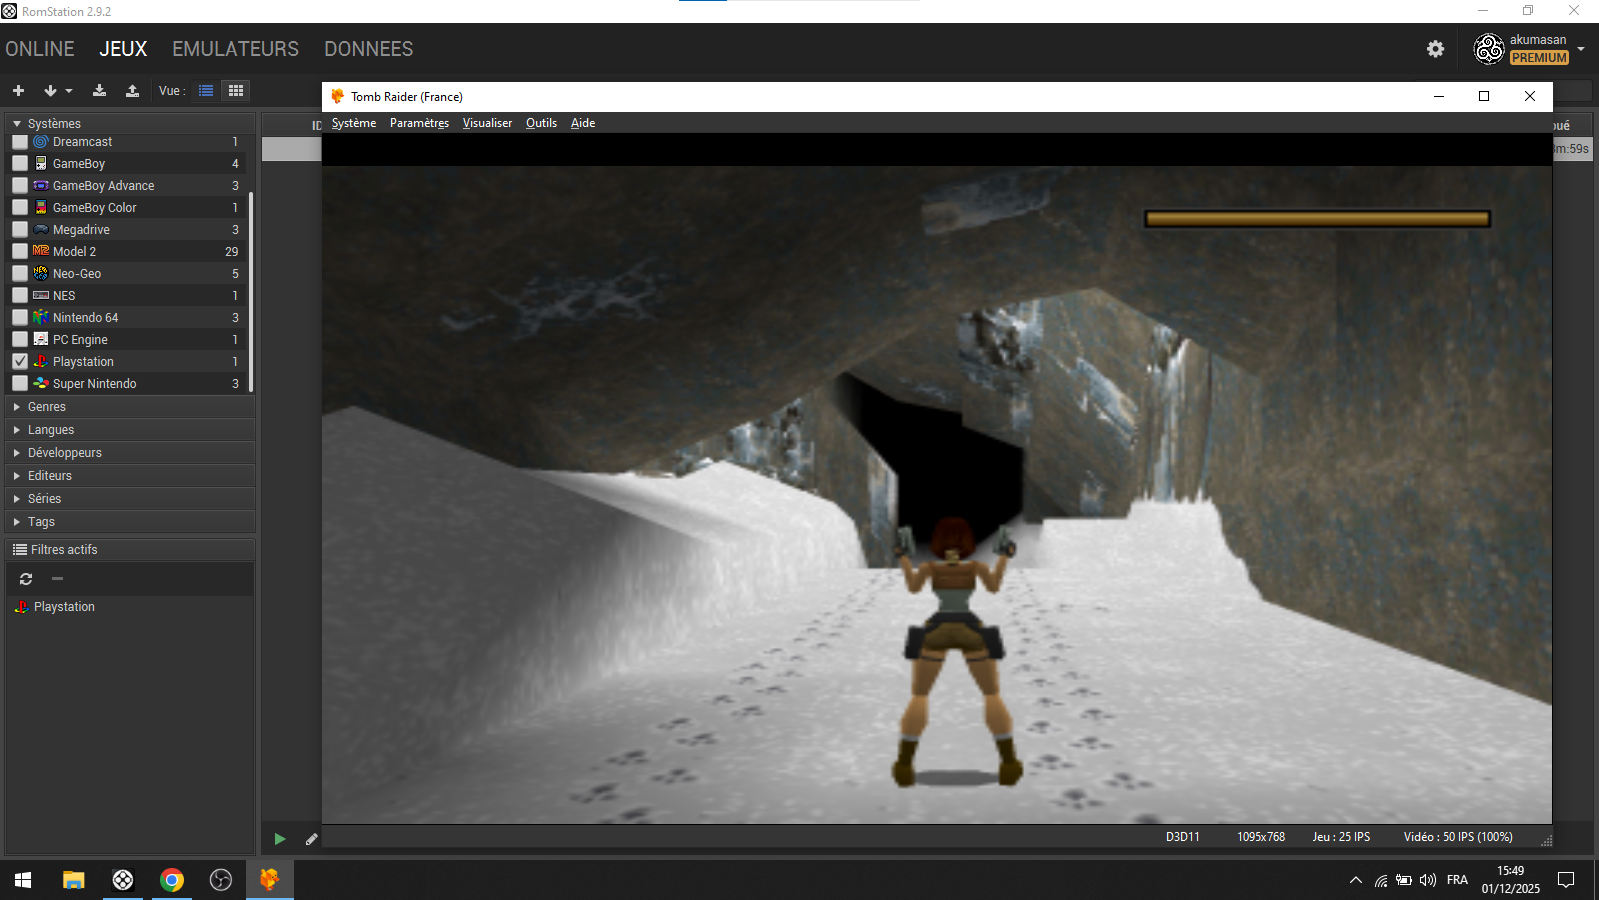Switch to grid view icon

pos(236,91)
